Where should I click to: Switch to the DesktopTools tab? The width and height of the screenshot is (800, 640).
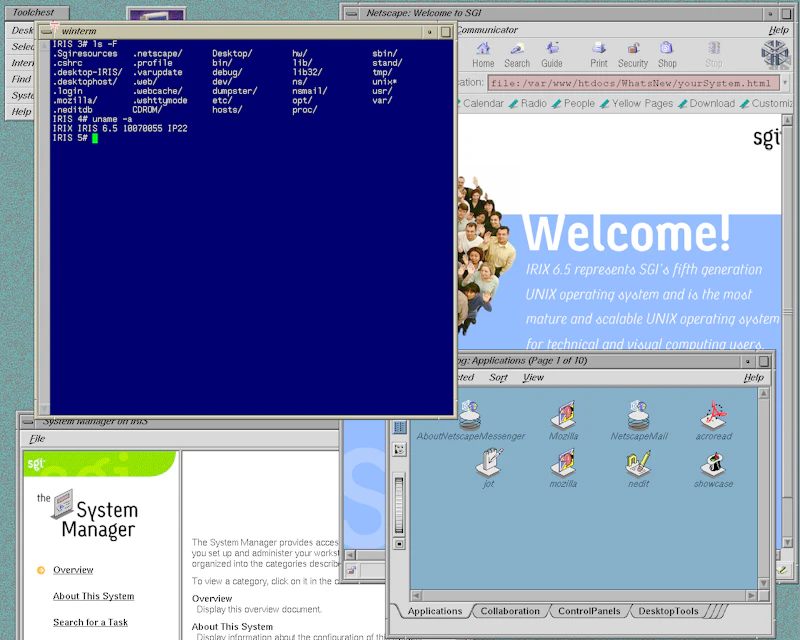click(x=668, y=611)
